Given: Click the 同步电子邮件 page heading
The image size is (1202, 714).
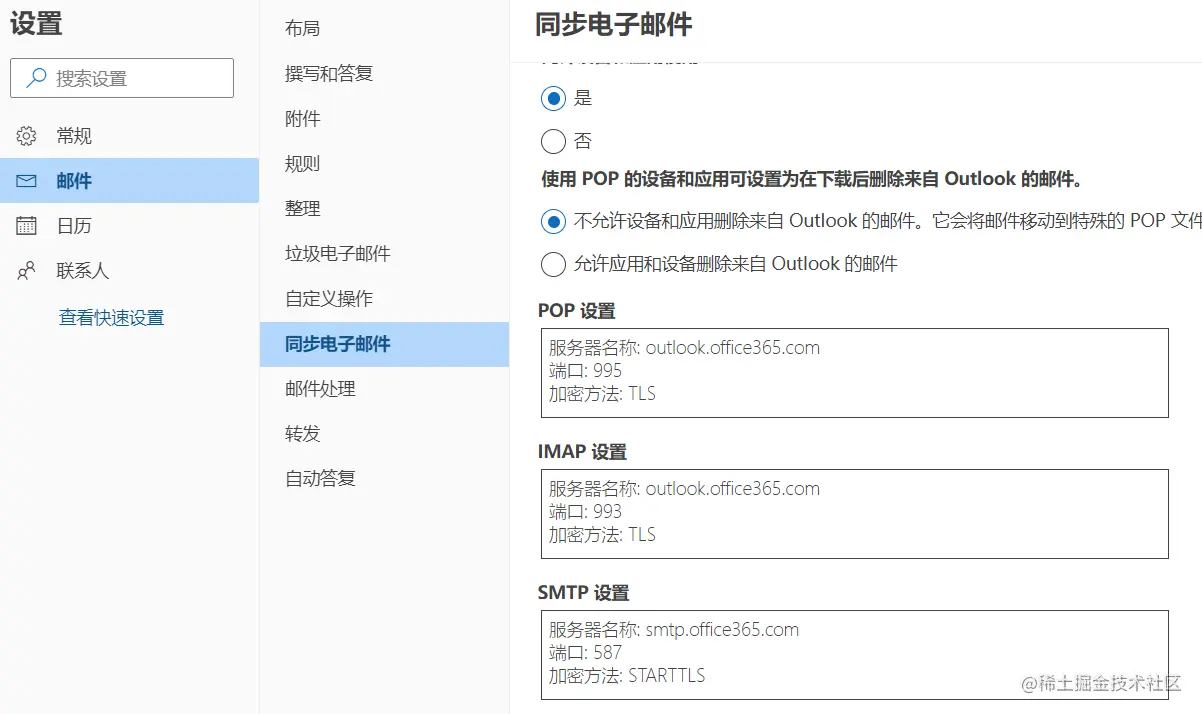Looking at the screenshot, I should pyautogui.click(x=614, y=25).
